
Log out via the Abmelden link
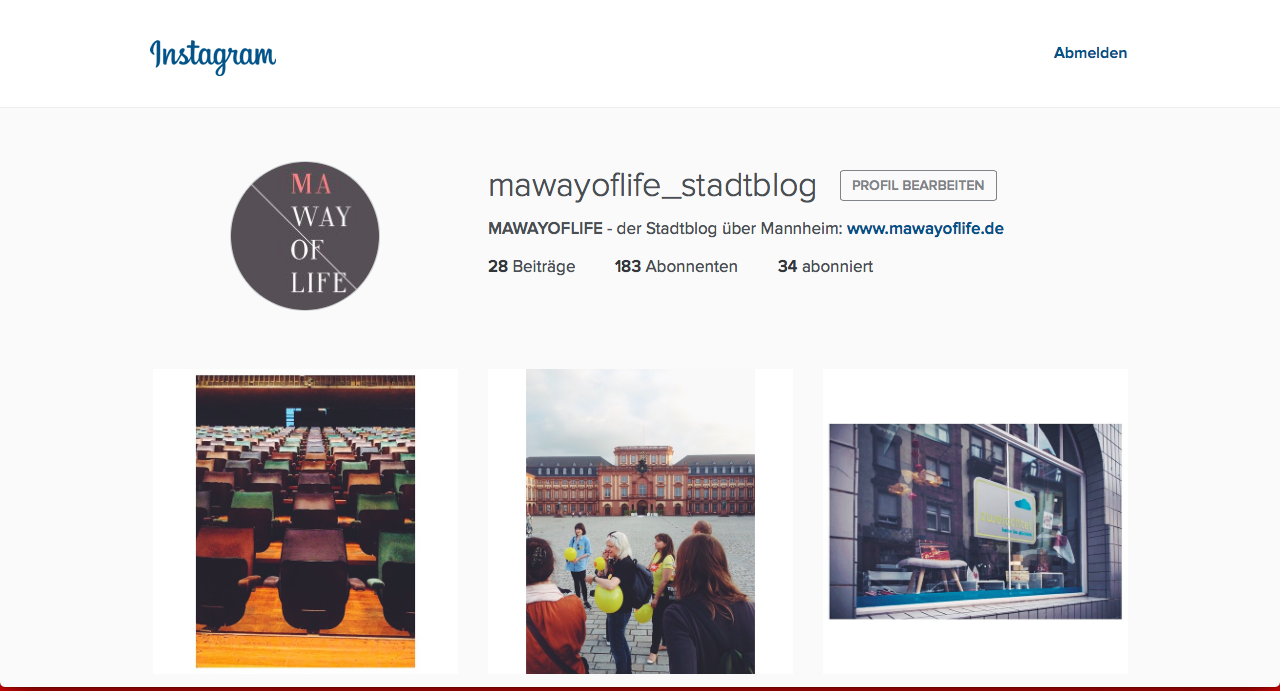point(1090,53)
